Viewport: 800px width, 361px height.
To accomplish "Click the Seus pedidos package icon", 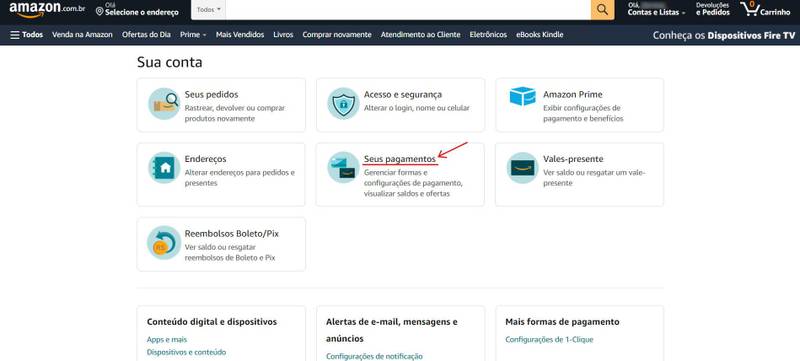I will coord(164,104).
